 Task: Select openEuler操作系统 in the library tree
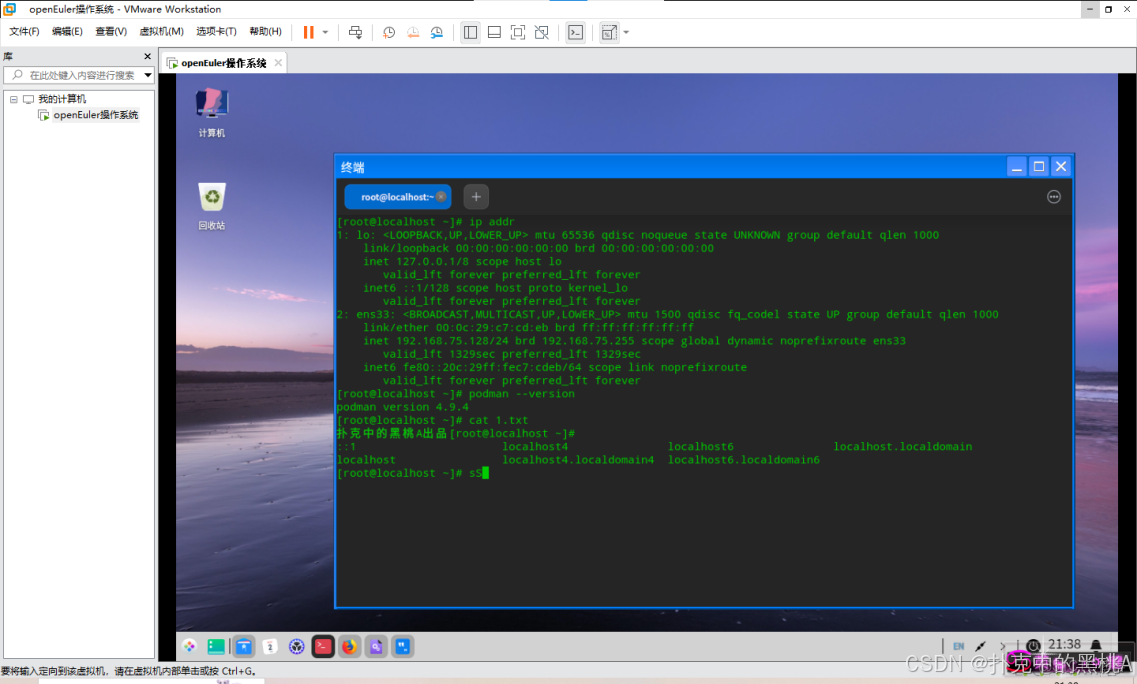click(95, 115)
